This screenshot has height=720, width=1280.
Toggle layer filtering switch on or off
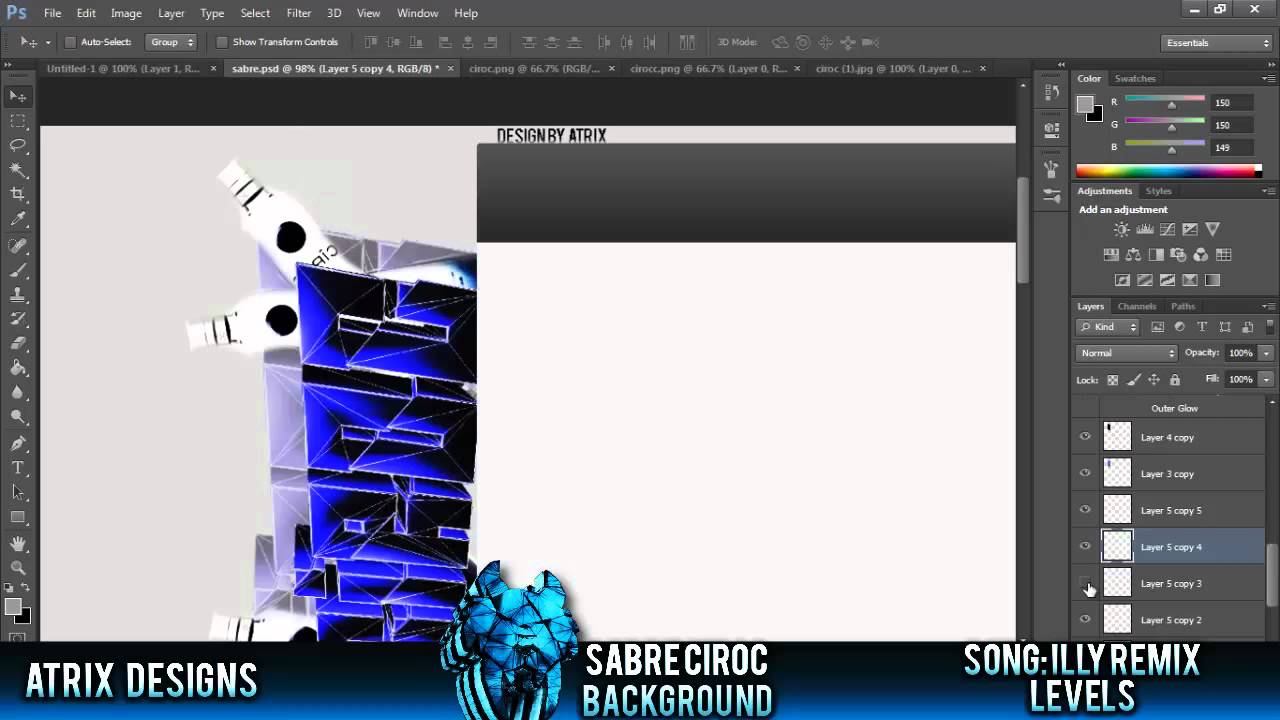click(1269, 325)
